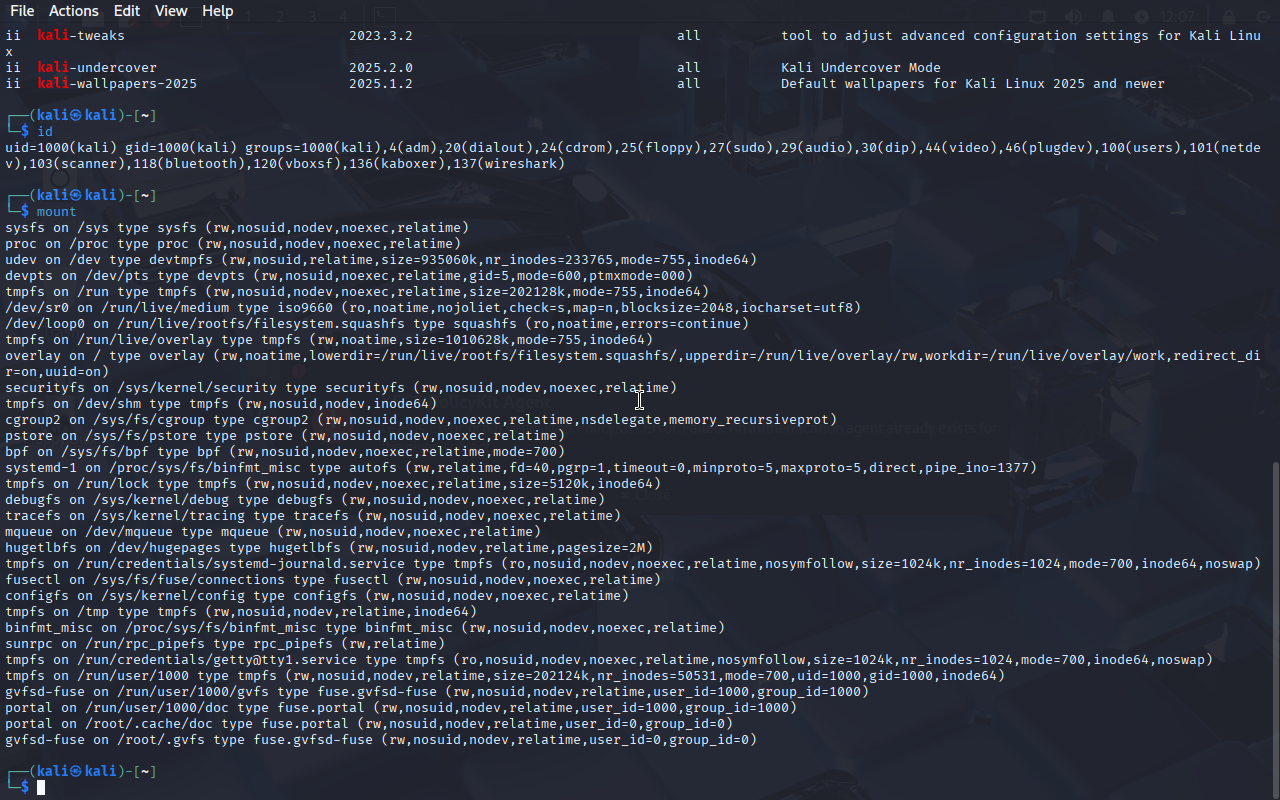The height and width of the screenshot is (800, 1280).
Task: Click the 'fusectl on /sys/fs/fuse/connections' line
Action: pos(333,580)
